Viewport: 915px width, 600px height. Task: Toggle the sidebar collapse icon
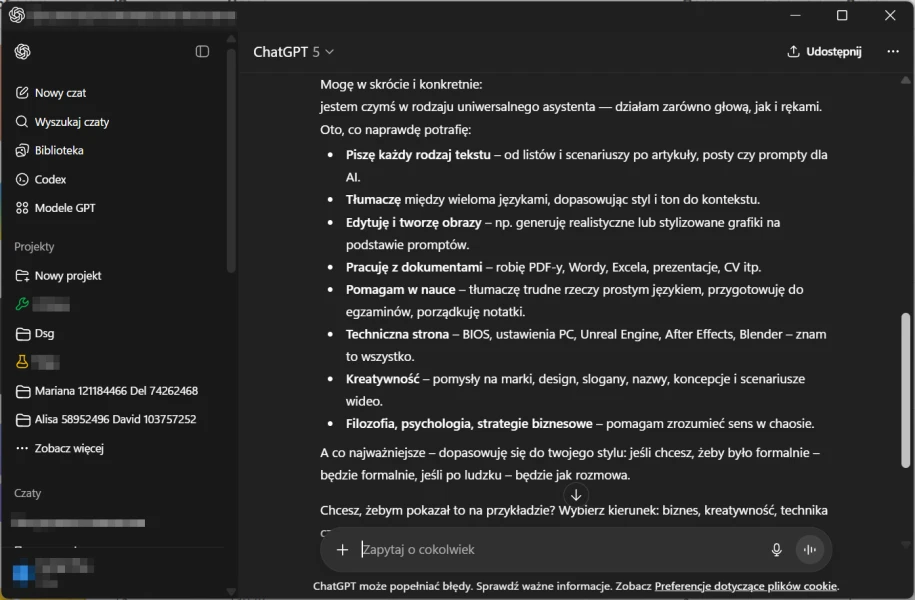pos(202,52)
